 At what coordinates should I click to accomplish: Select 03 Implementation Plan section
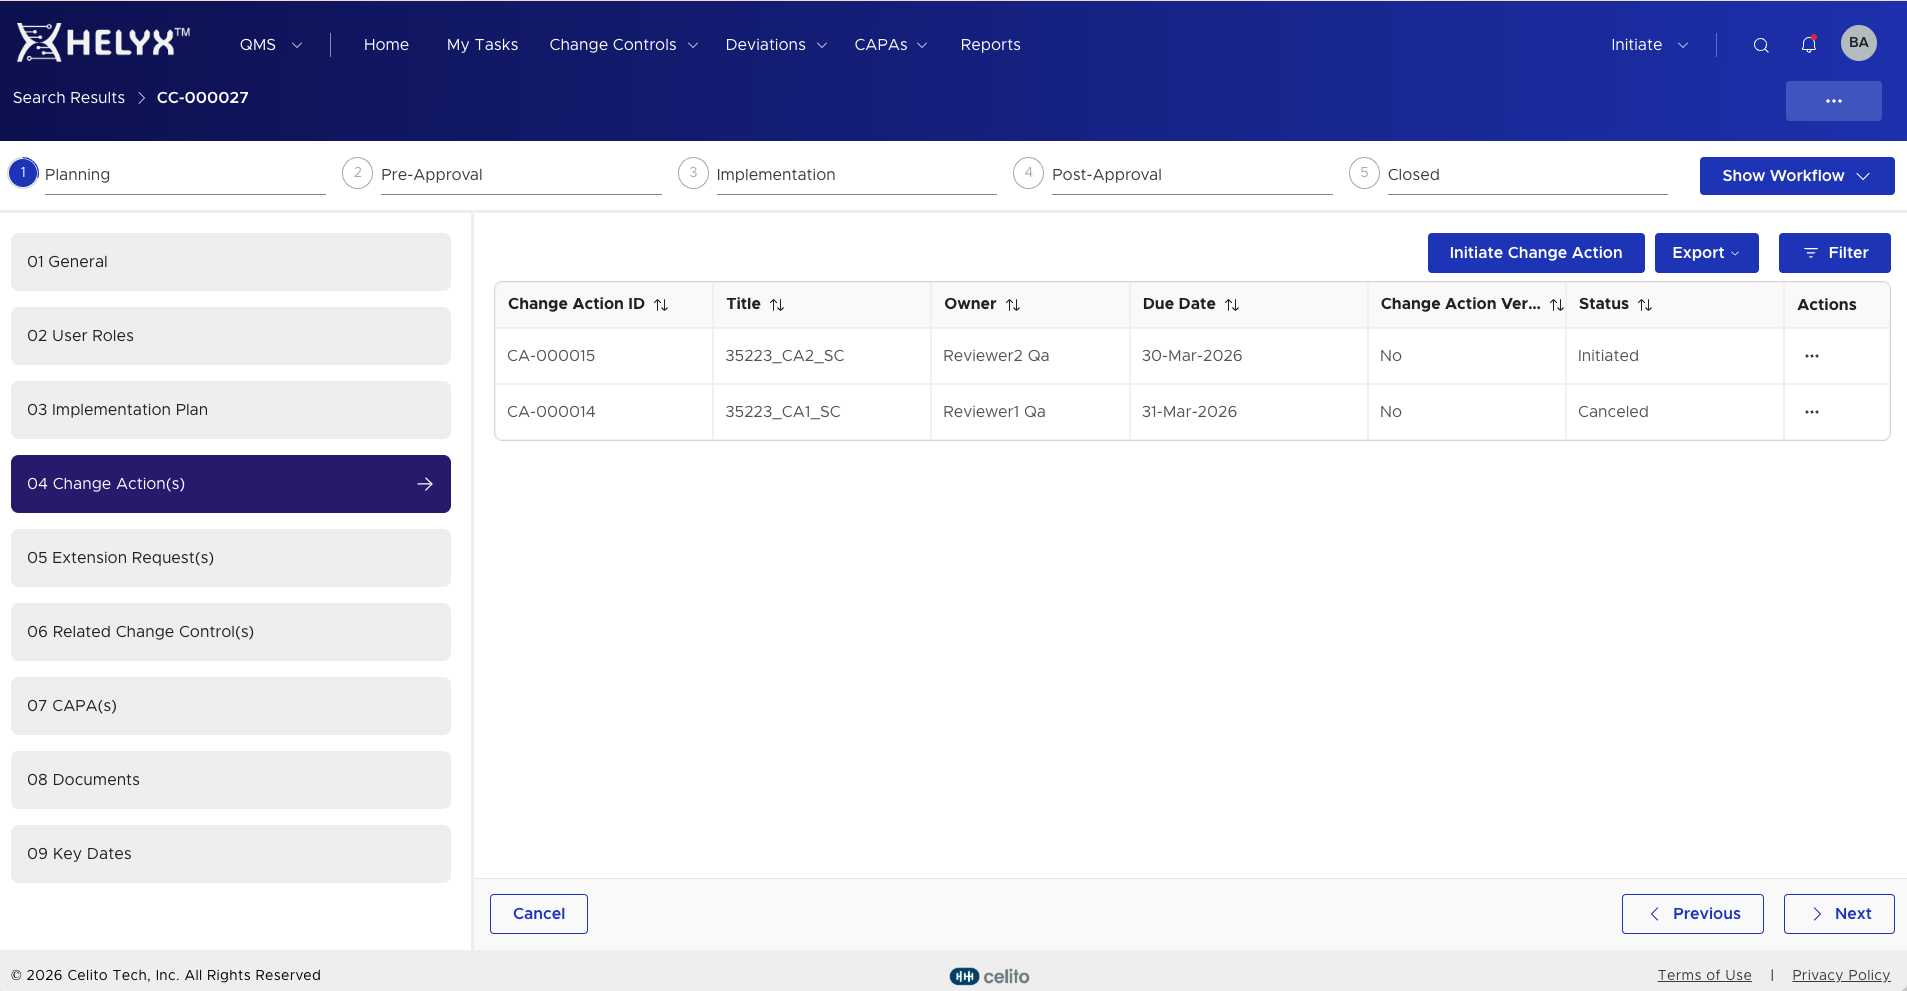(x=231, y=410)
